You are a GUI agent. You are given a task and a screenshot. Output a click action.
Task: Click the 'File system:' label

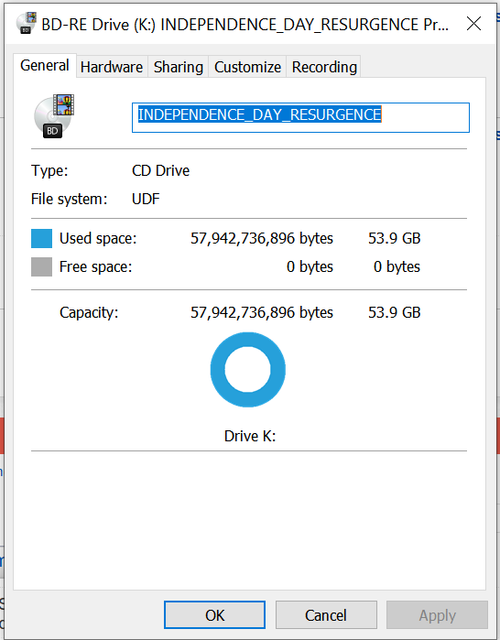pos(69,199)
